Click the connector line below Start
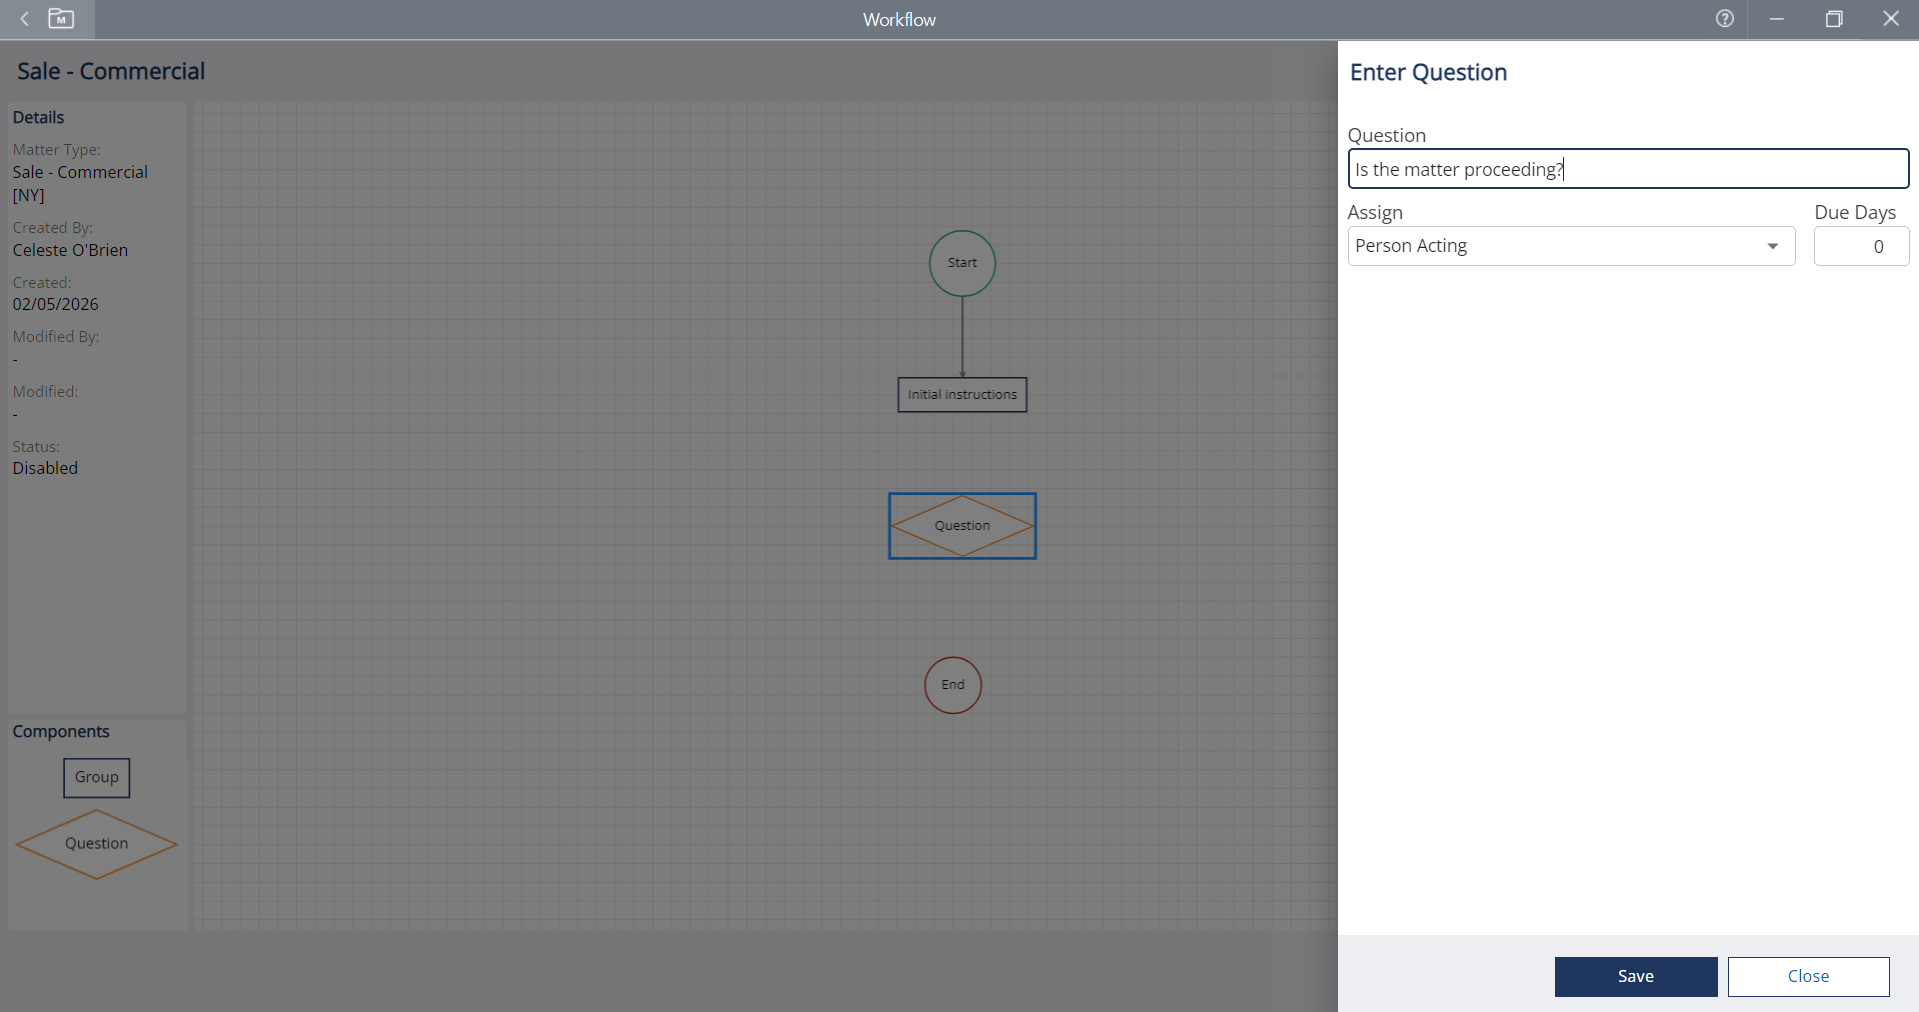Image resolution: width=1919 pixels, height=1012 pixels. click(962, 336)
